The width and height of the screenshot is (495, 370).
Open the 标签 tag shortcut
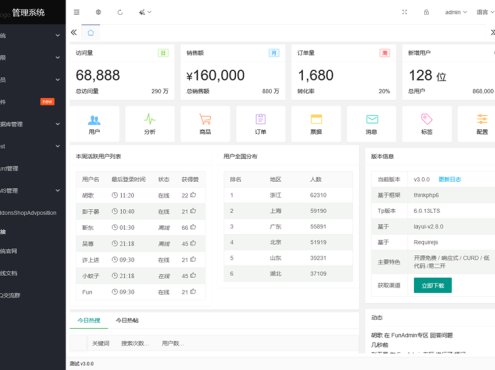pyautogui.click(x=427, y=124)
